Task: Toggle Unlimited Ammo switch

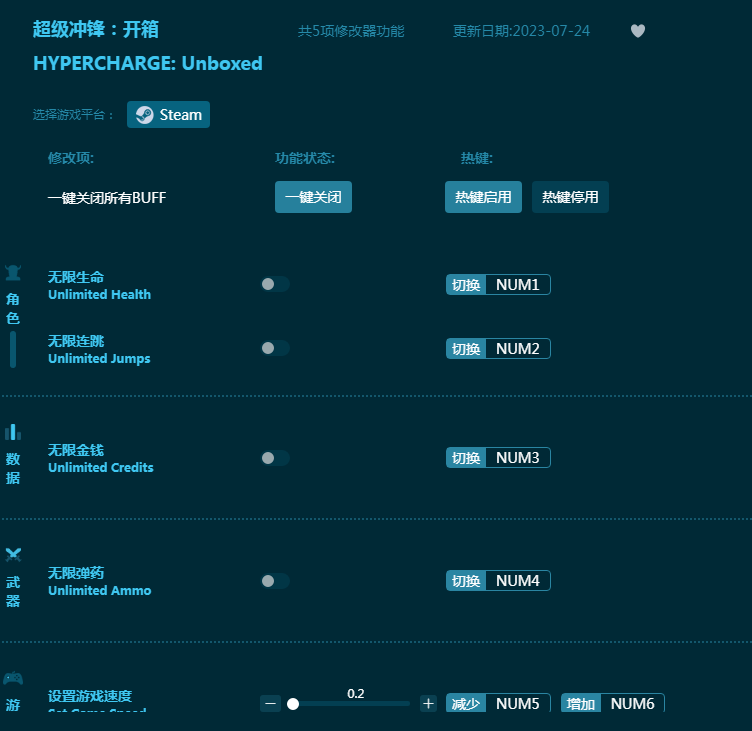Action: [x=275, y=581]
